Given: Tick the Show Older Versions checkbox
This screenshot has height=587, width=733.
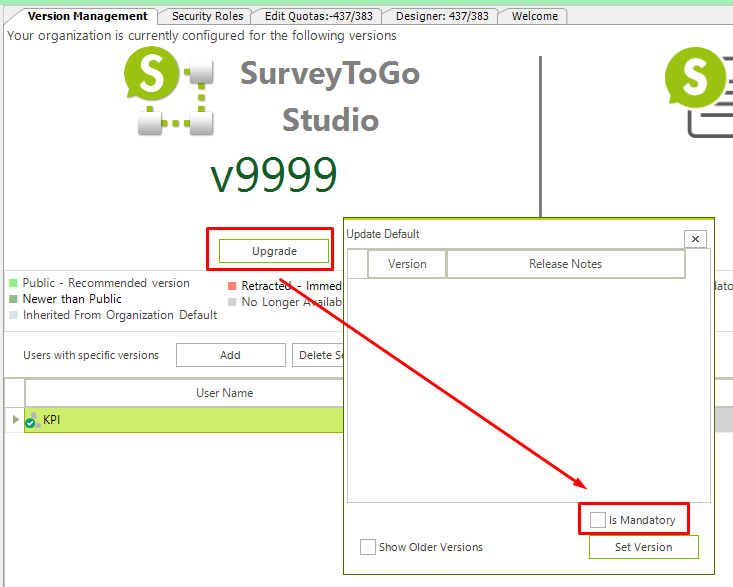Looking at the screenshot, I should (x=367, y=547).
